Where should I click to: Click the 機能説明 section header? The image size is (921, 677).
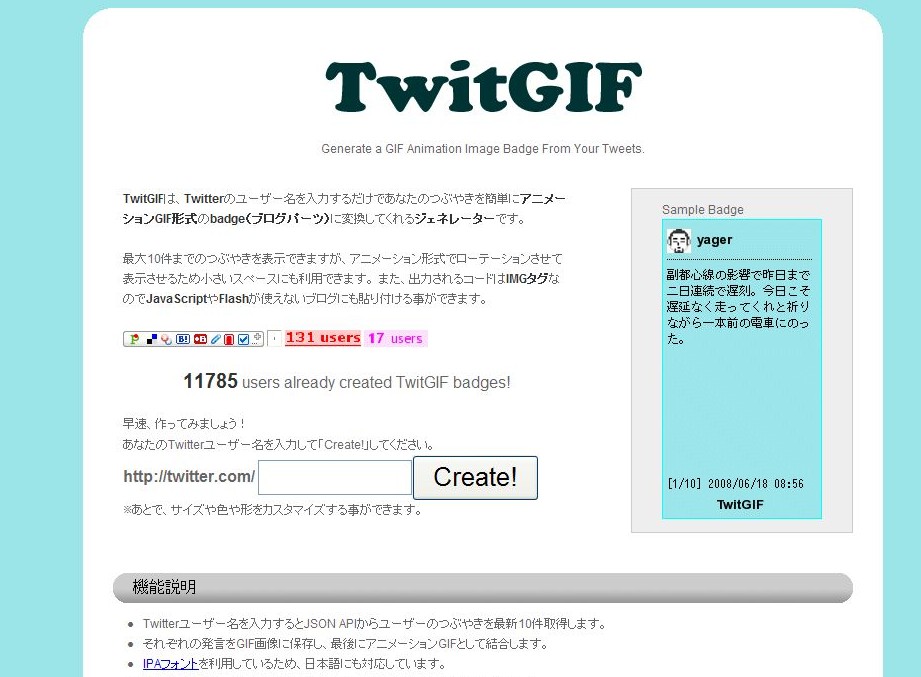point(483,588)
